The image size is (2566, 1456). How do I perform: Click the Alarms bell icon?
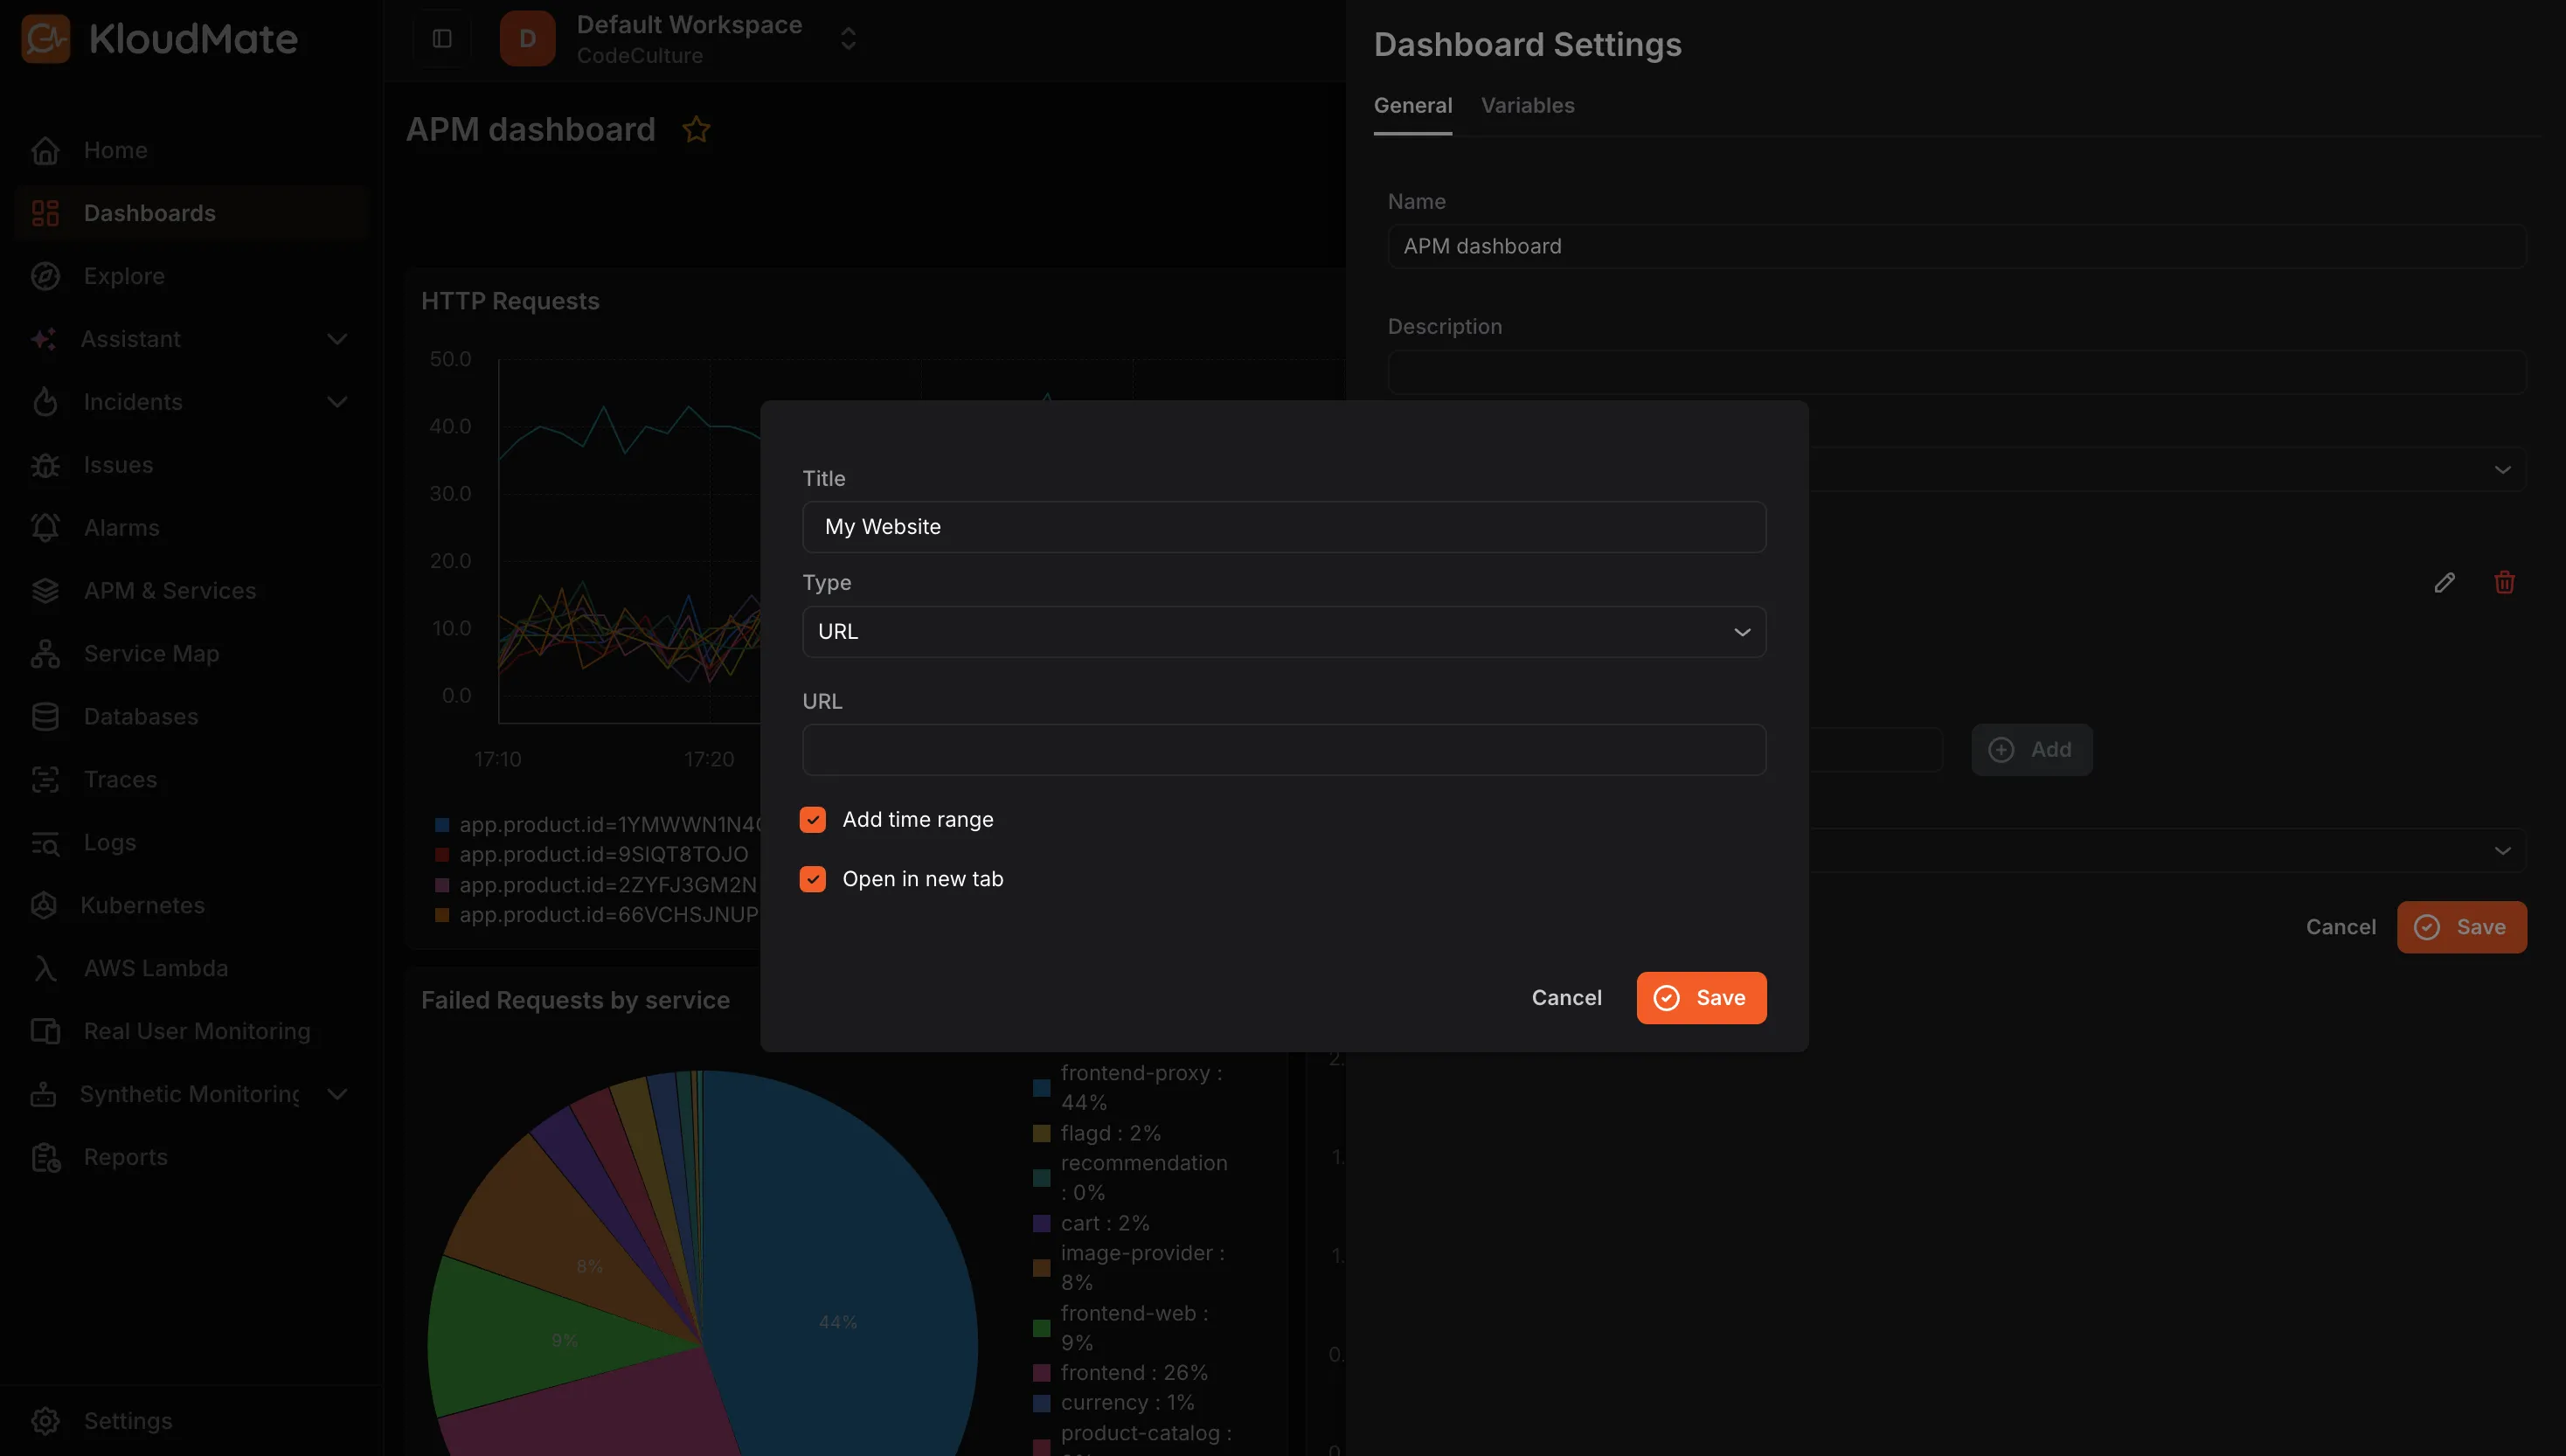pos(45,528)
